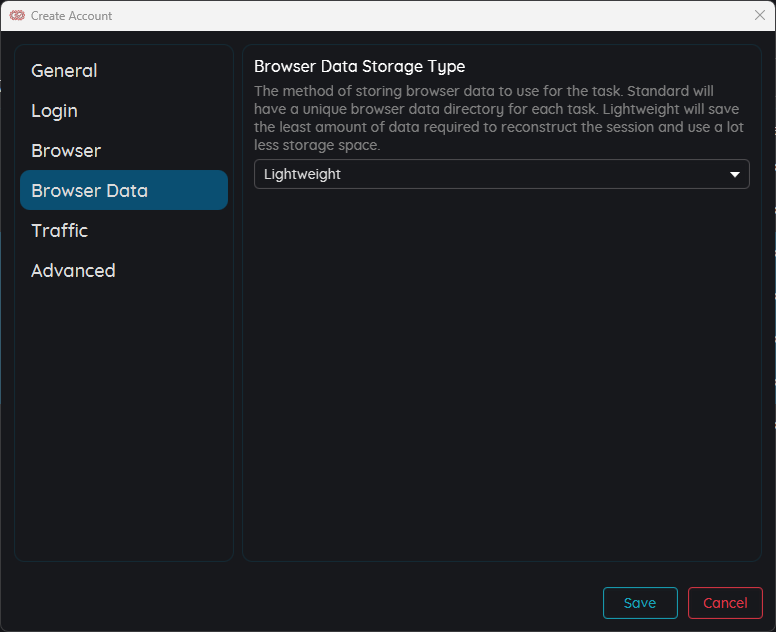Click the storage method description paragraph
This screenshot has height=632, width=776.
click(498, 118)
